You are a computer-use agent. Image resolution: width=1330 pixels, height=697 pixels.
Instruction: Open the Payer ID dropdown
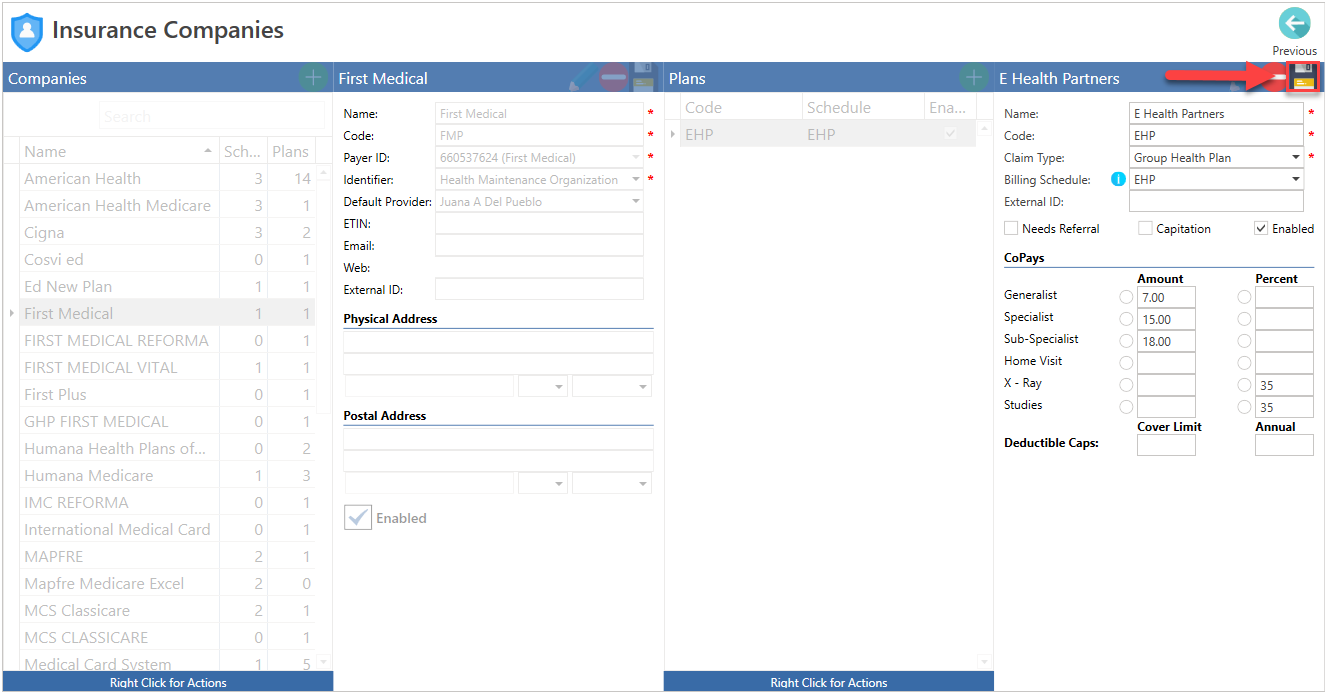click(636, 158)
